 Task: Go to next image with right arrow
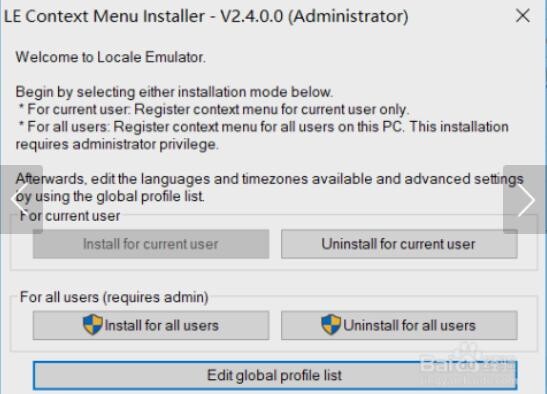525,200
